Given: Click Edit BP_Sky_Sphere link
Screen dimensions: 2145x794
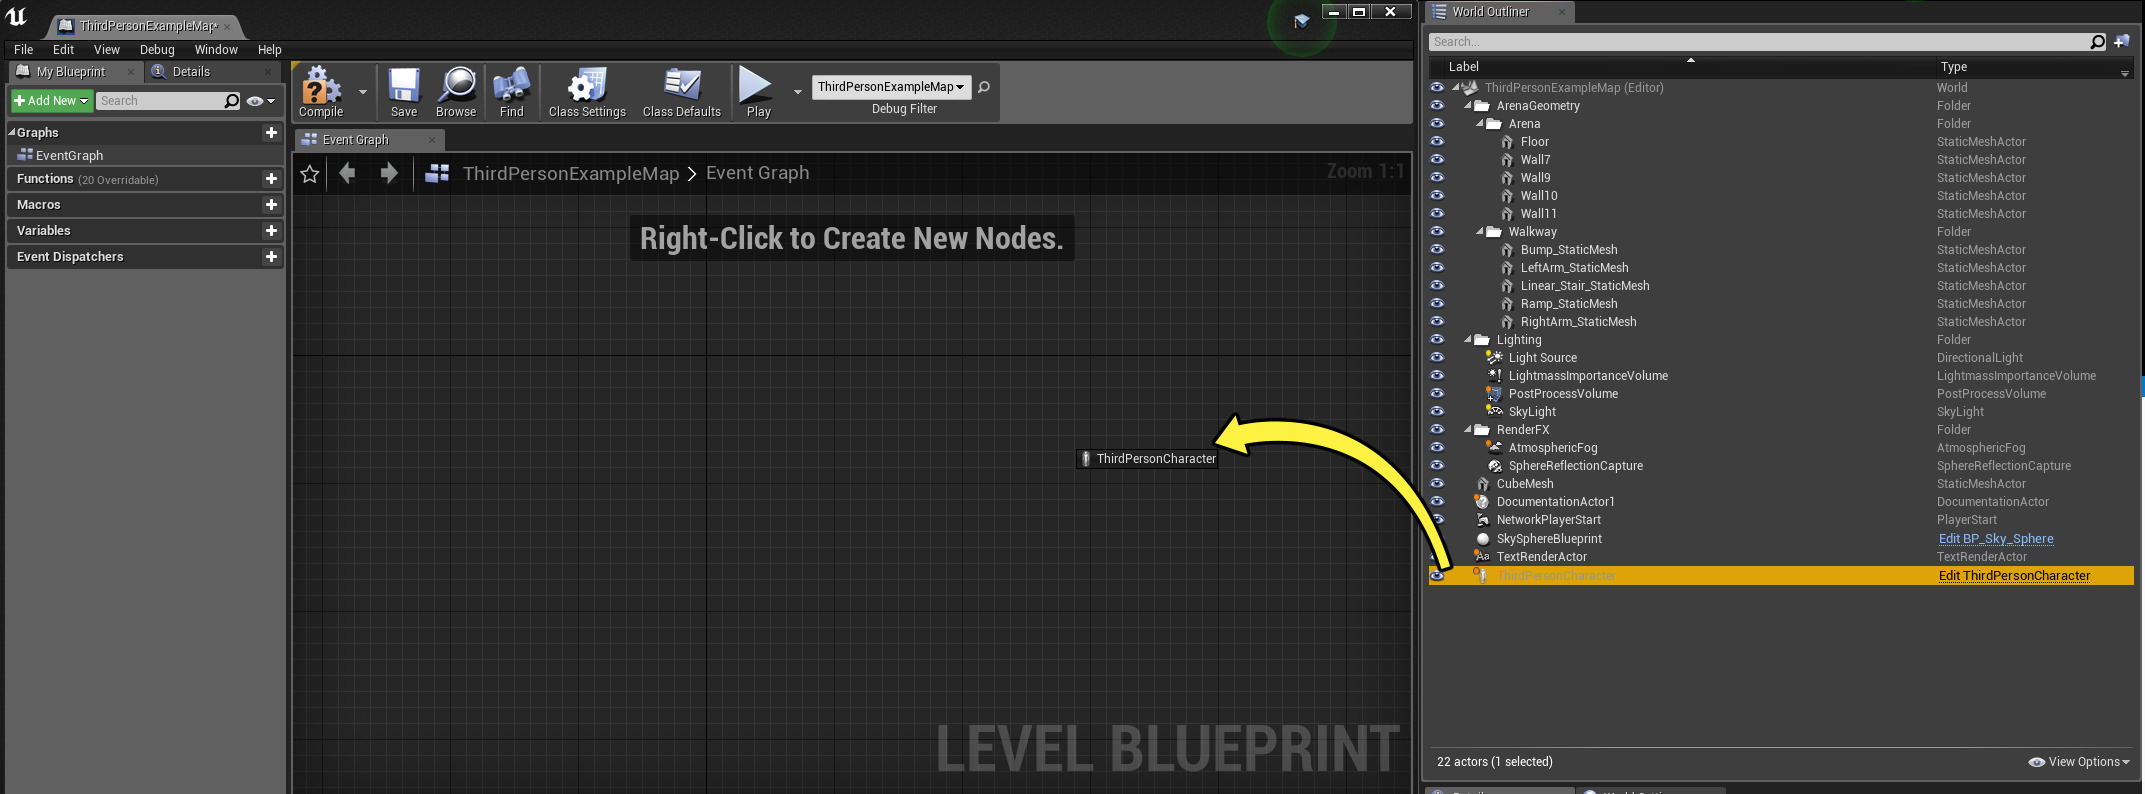Looking at the screenshot, I should tap(1996, 539).
